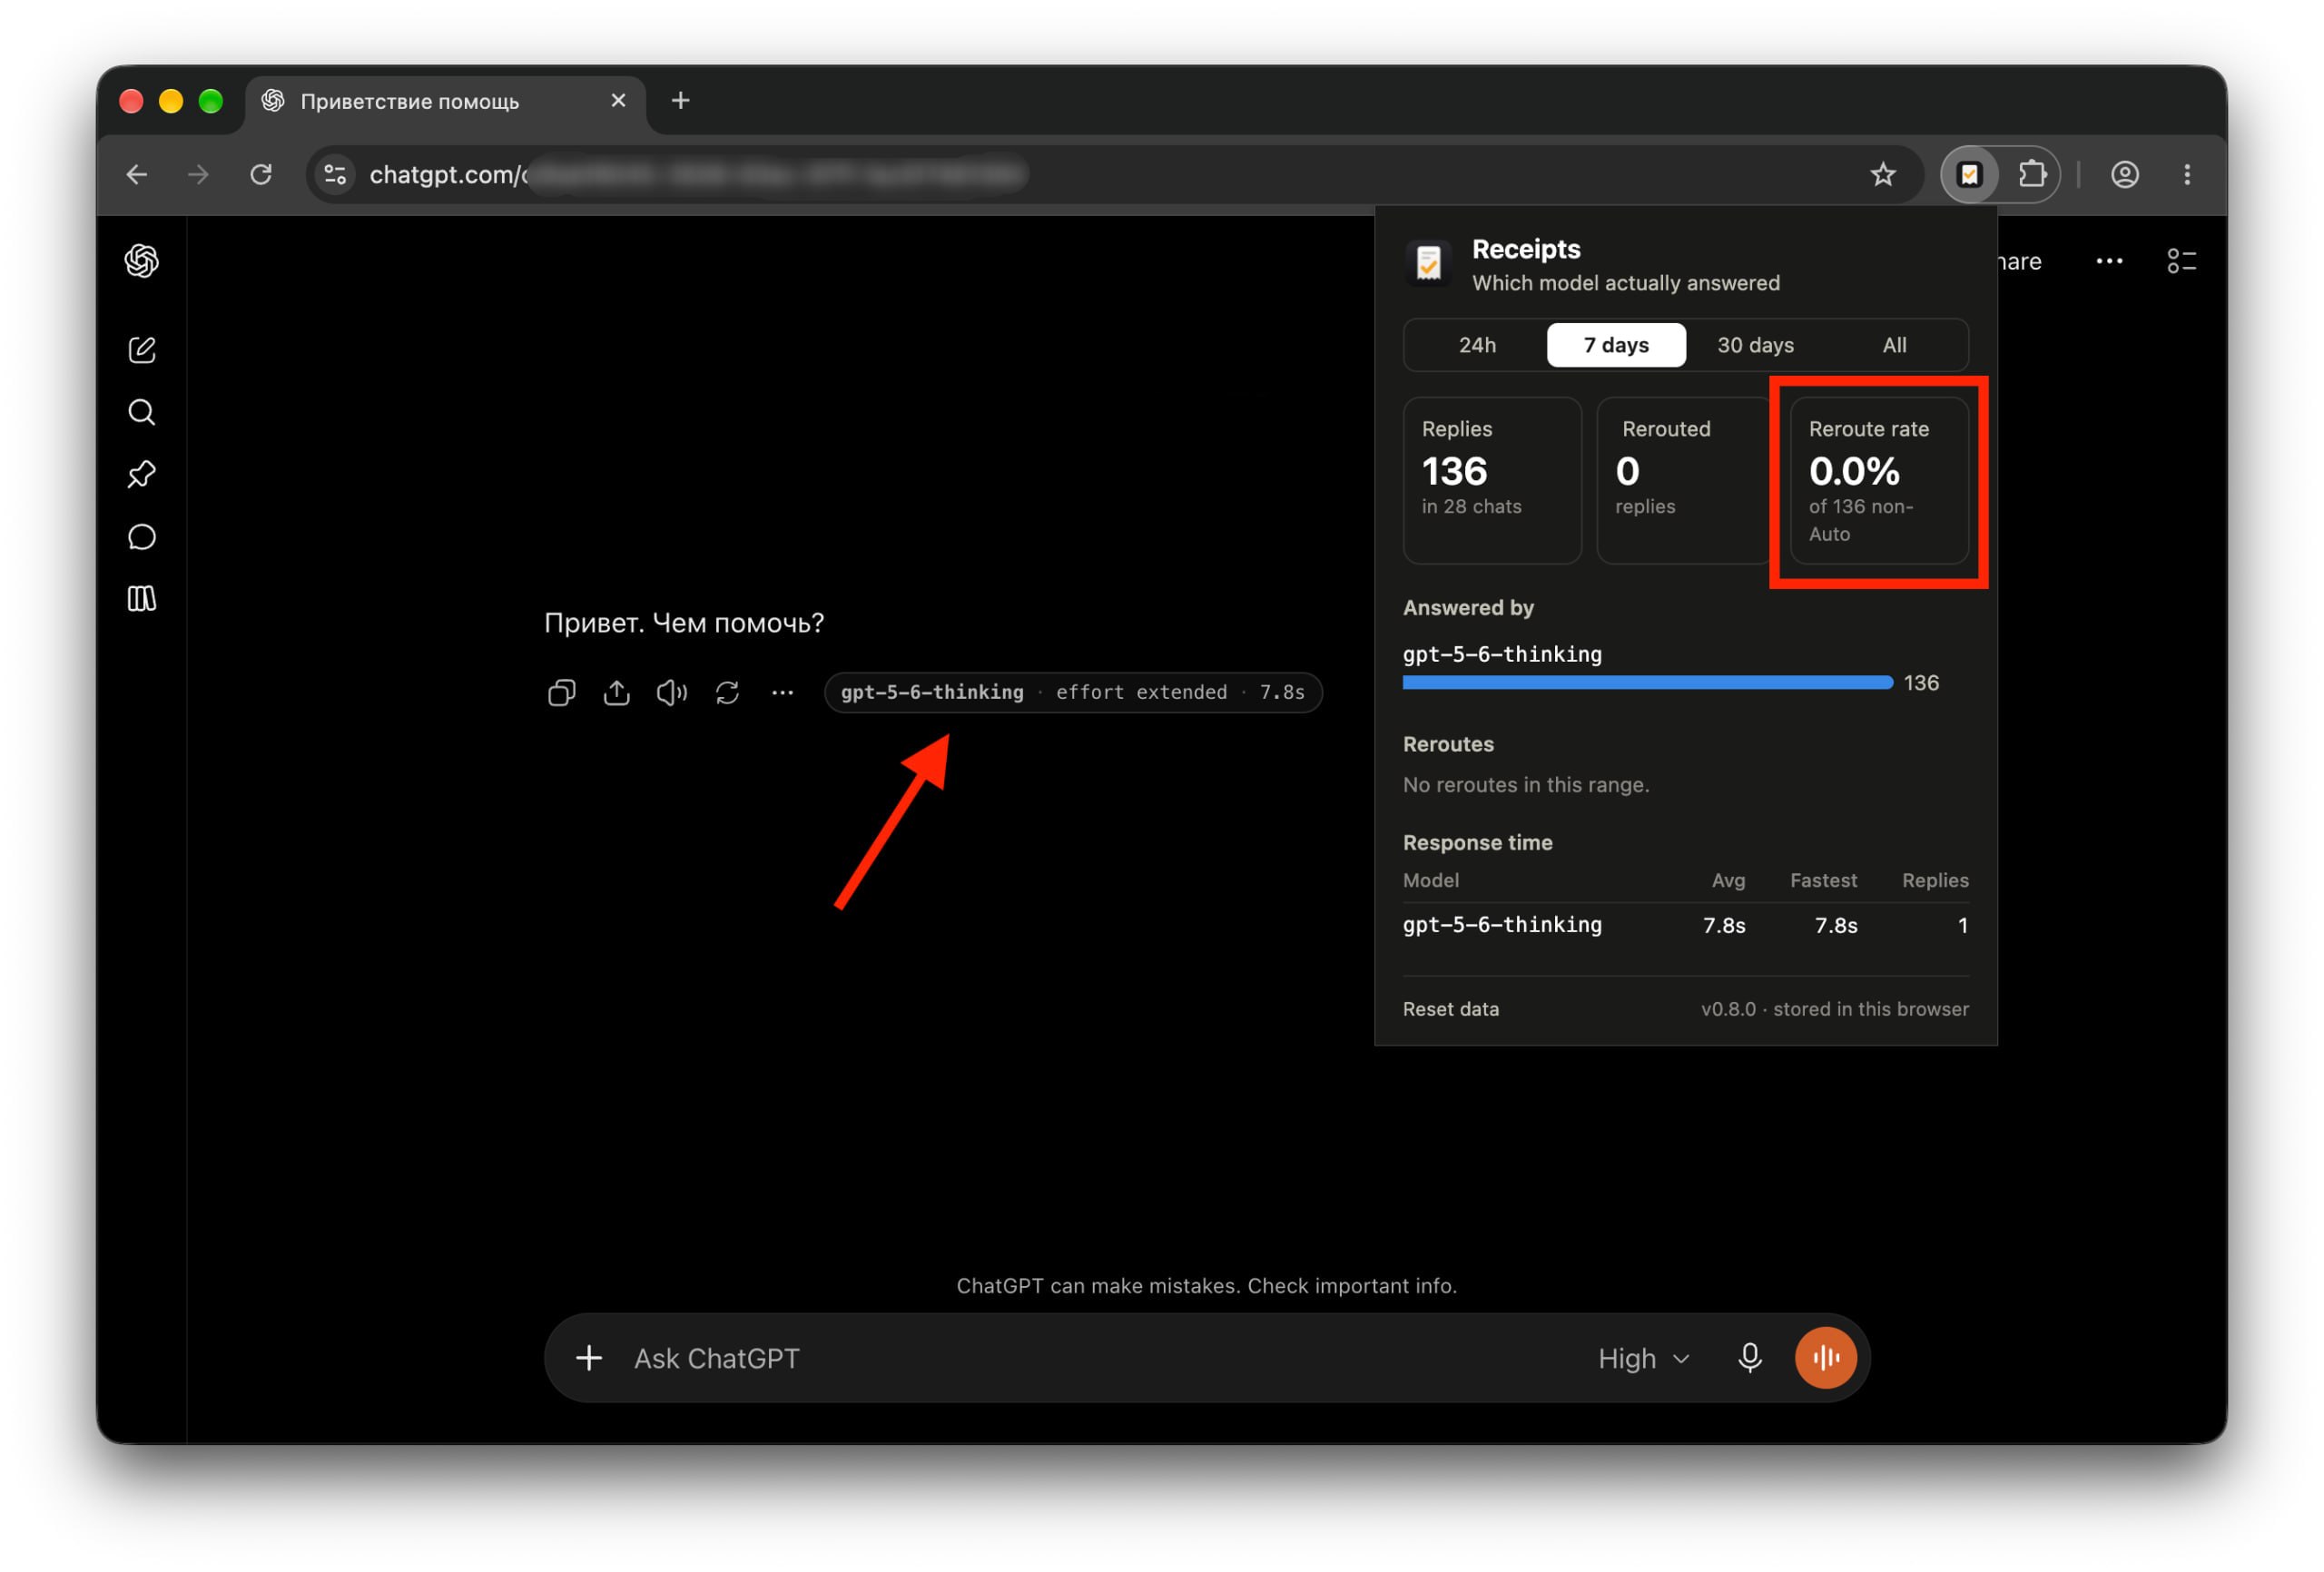Play reply aloud with speaker icon

[x=672, y=692]
